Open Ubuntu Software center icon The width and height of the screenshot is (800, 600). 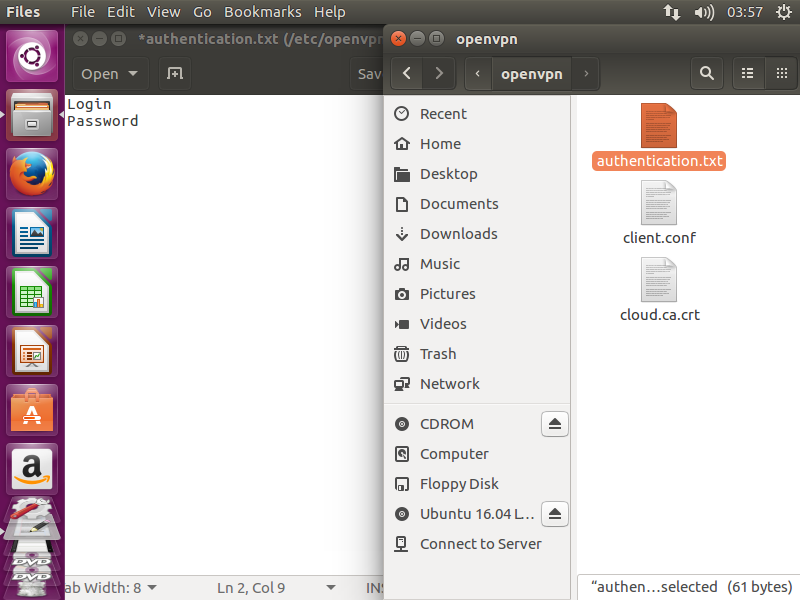tap(32, 411)
